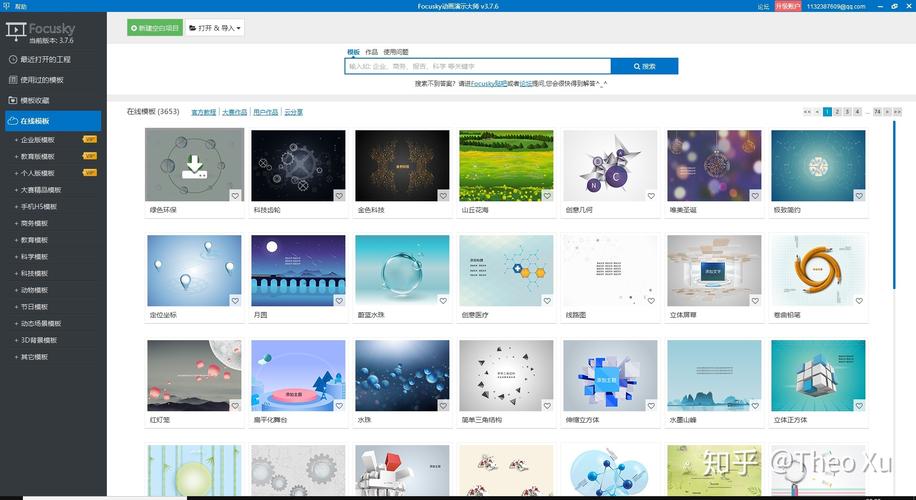
Task: Jump to page 74 of templates
Action: [877, 112]
